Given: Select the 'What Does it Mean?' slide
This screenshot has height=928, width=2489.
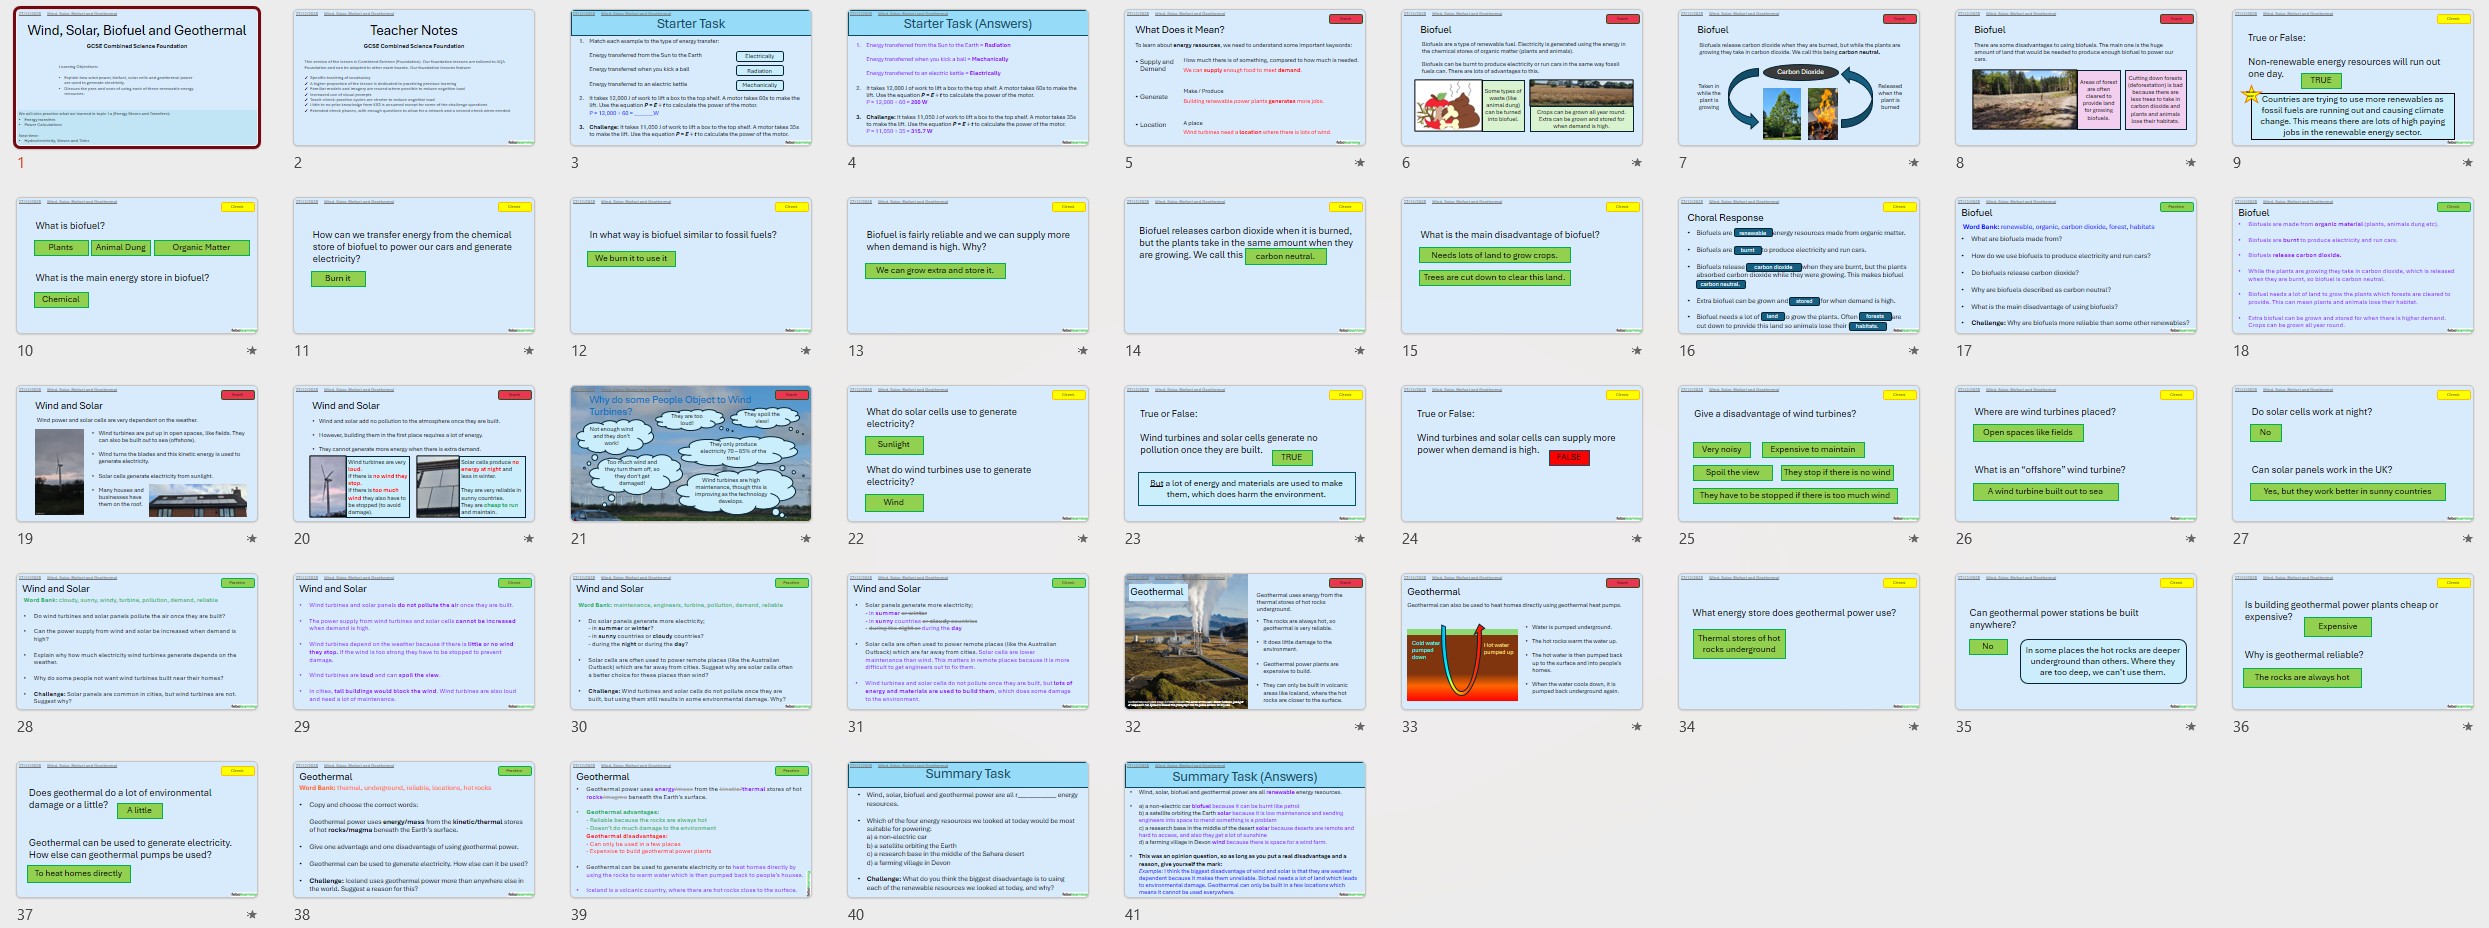Looking at the screenshot, I should (x=1244, y=78).
